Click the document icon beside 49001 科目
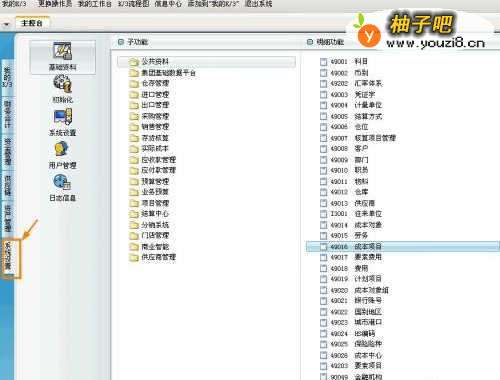Screen dimensions: 500x380 (x=323, y=62)
